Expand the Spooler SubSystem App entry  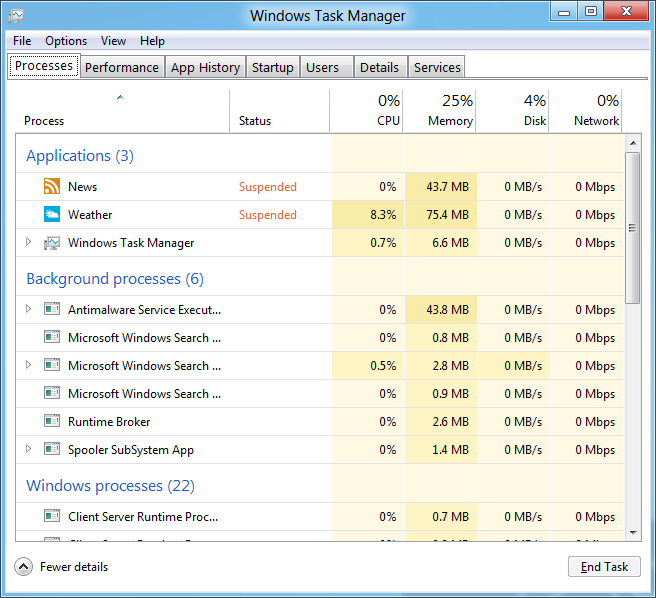28,449
